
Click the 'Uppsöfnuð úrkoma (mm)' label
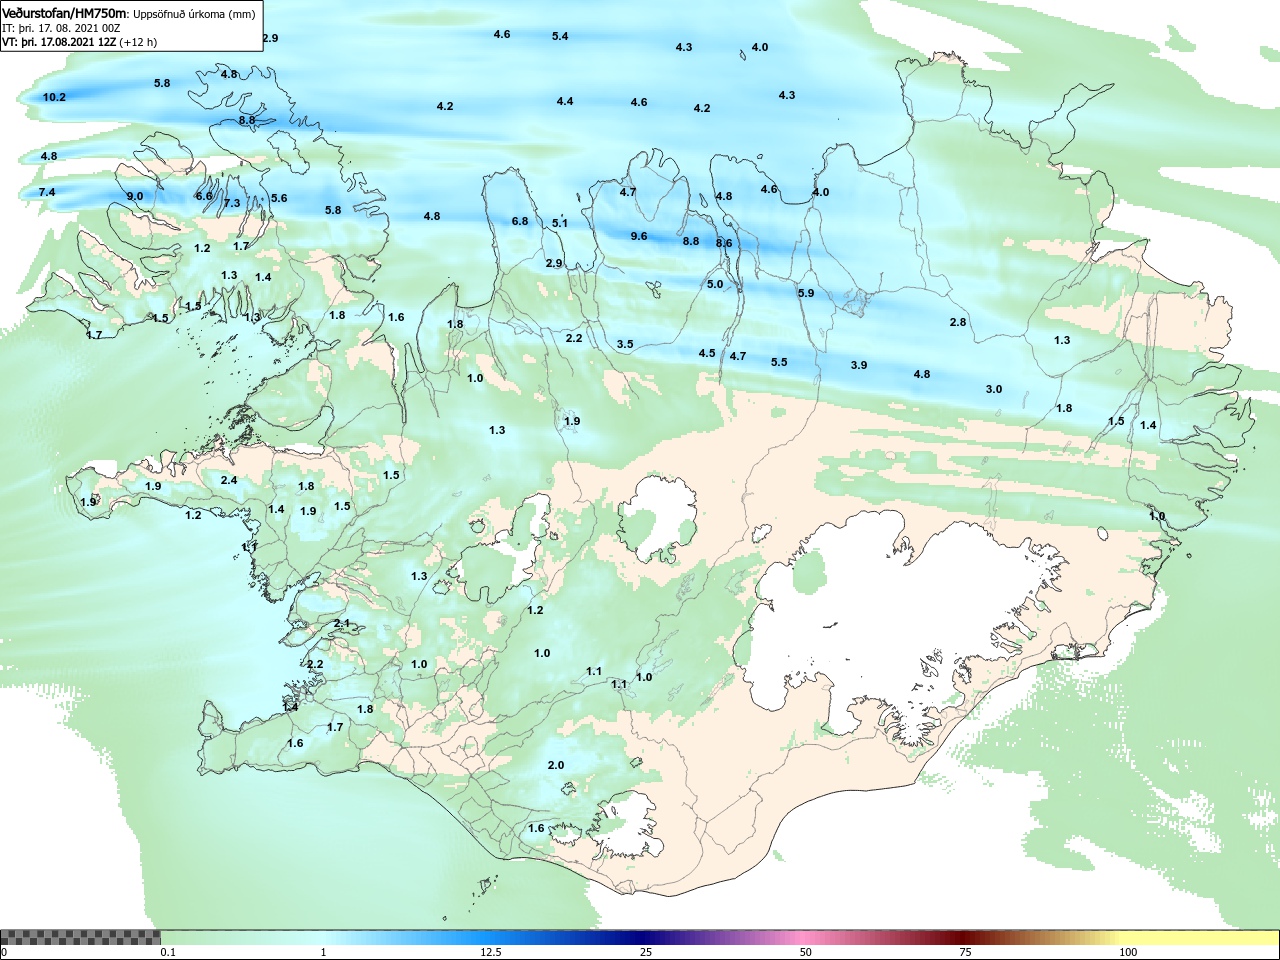(x=194, y=15)
